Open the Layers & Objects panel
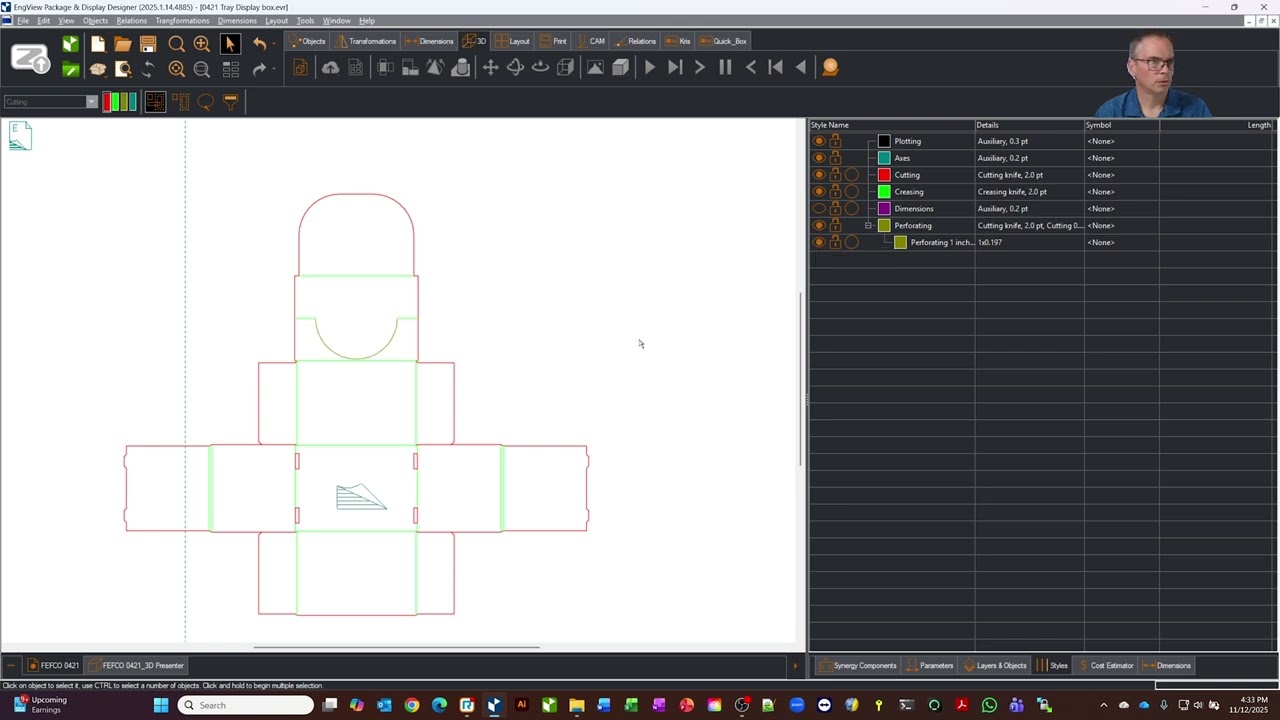The width and height of the screenshot is (1280, 720). tap(995, 665)
